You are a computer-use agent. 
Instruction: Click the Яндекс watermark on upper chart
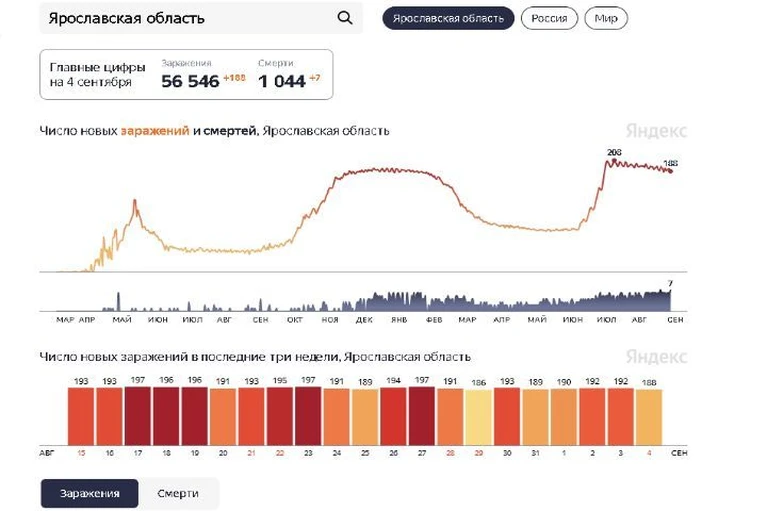coord(656,131)
